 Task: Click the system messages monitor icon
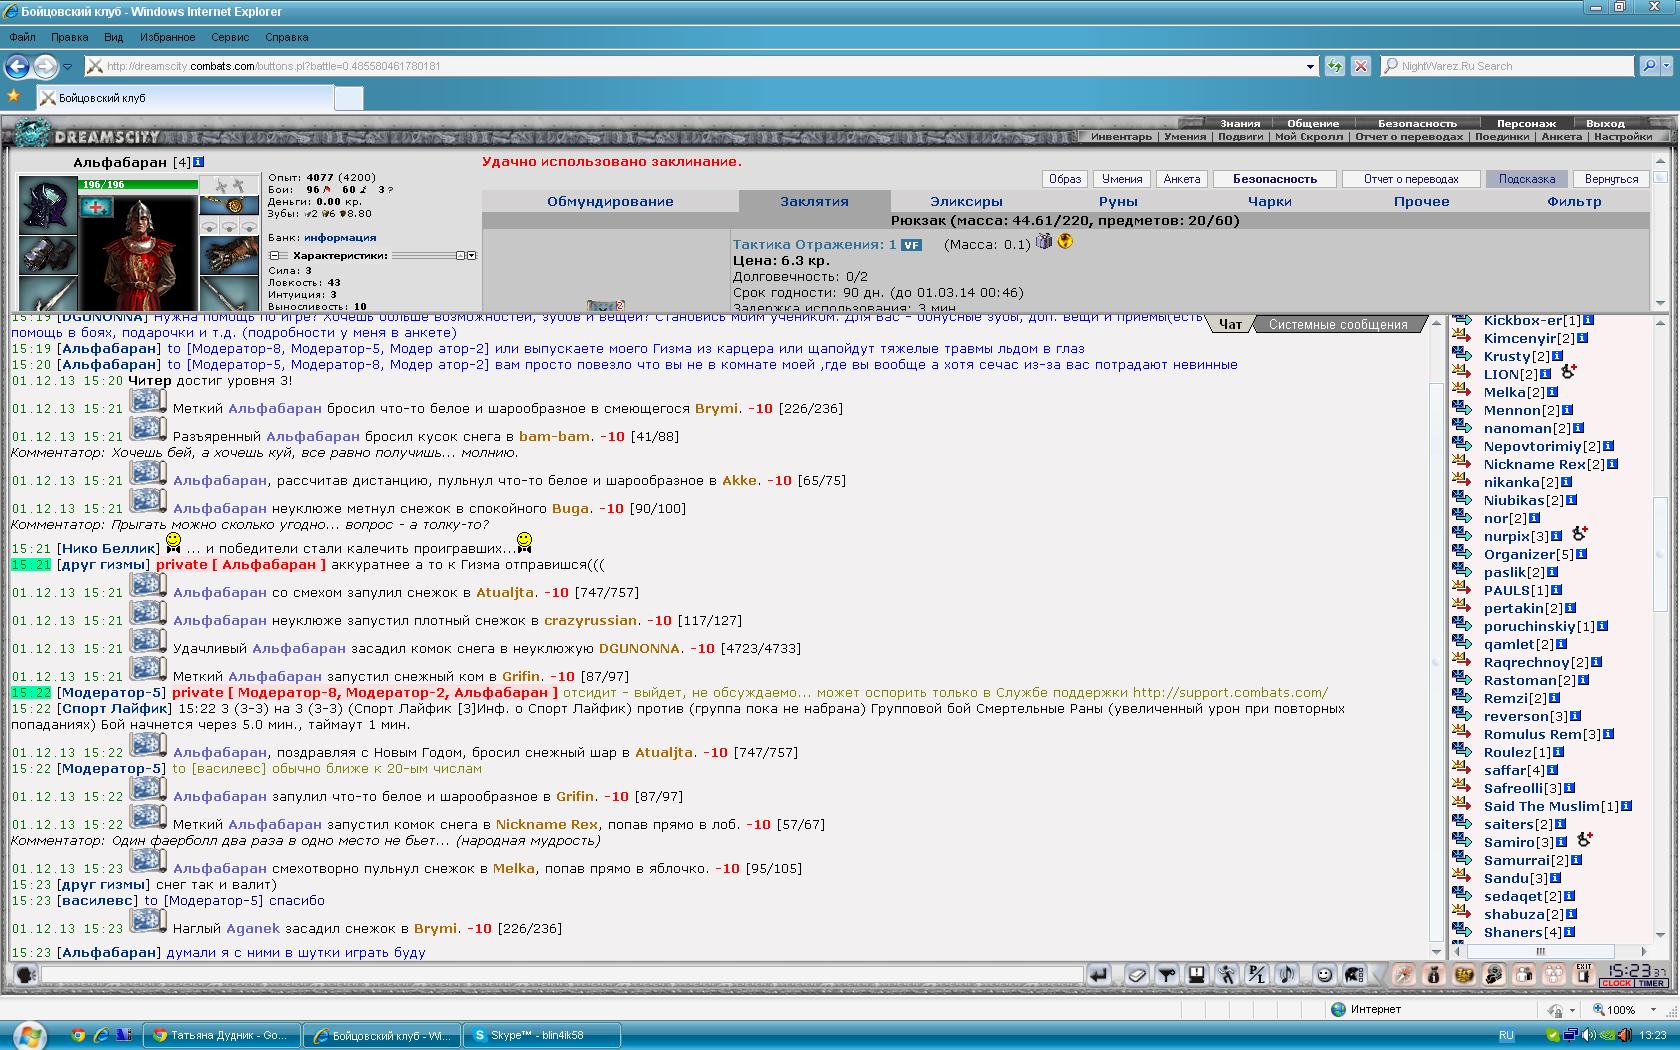pyautogui.click(x=1196, y=975)
